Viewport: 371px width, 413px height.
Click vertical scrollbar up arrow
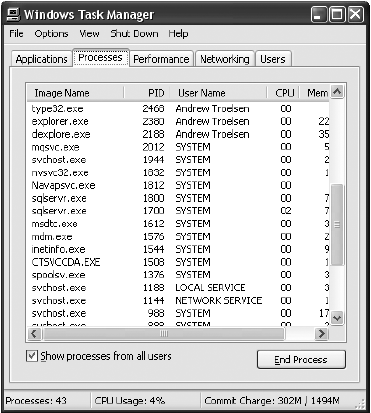click(x=337, y=92)
